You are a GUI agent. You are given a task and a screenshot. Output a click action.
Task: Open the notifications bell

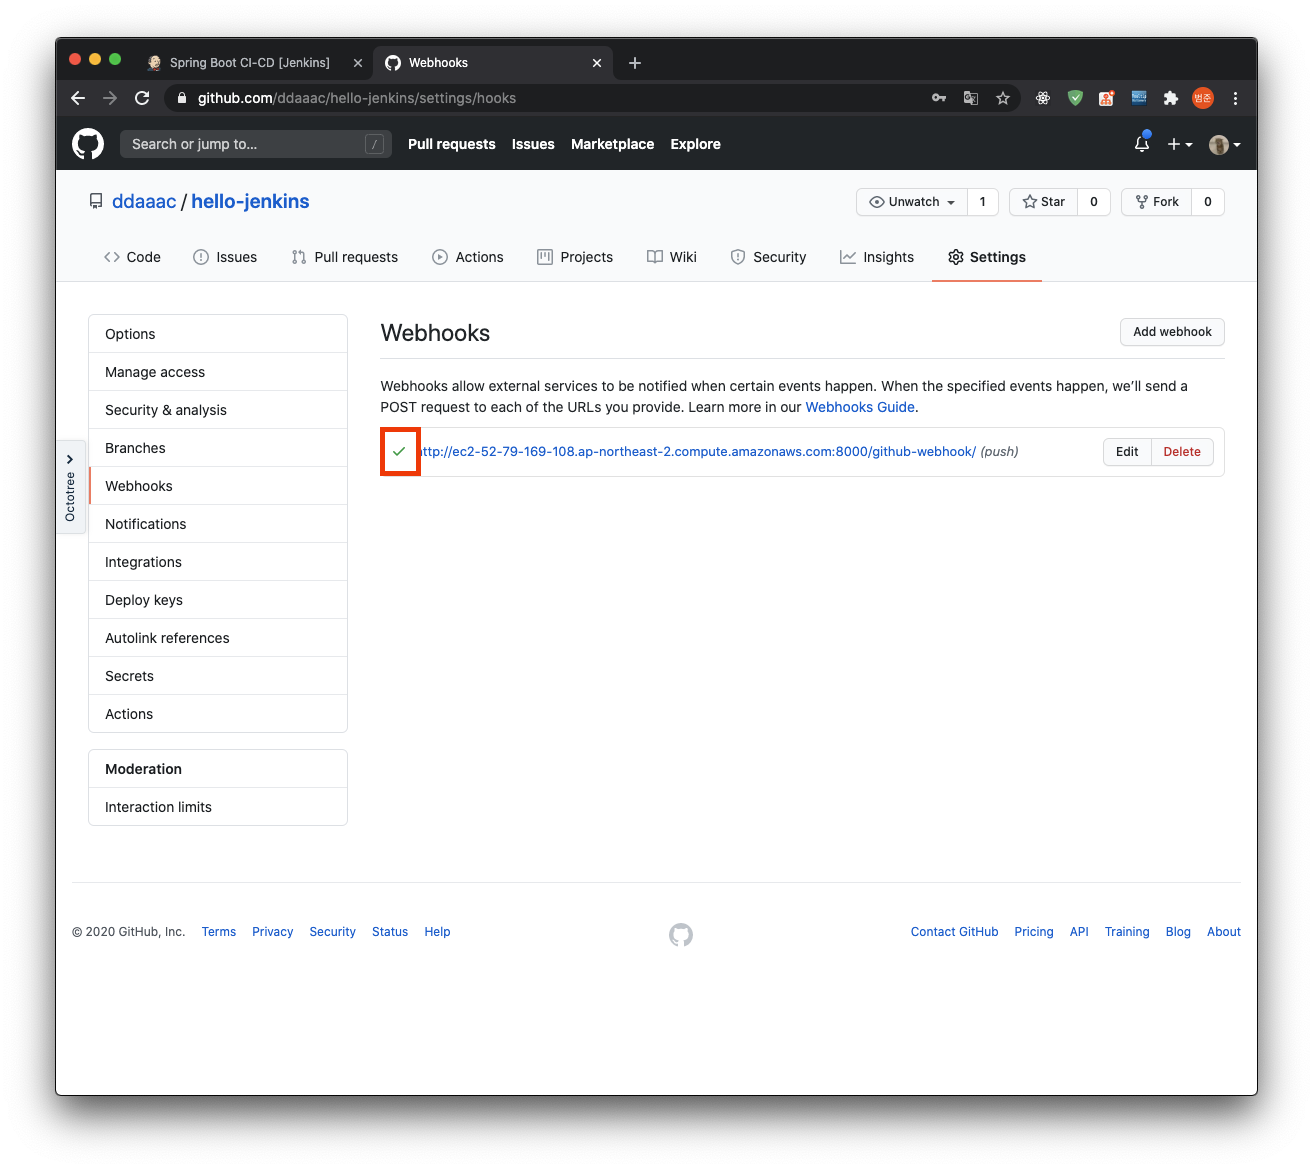[1142, 144]
